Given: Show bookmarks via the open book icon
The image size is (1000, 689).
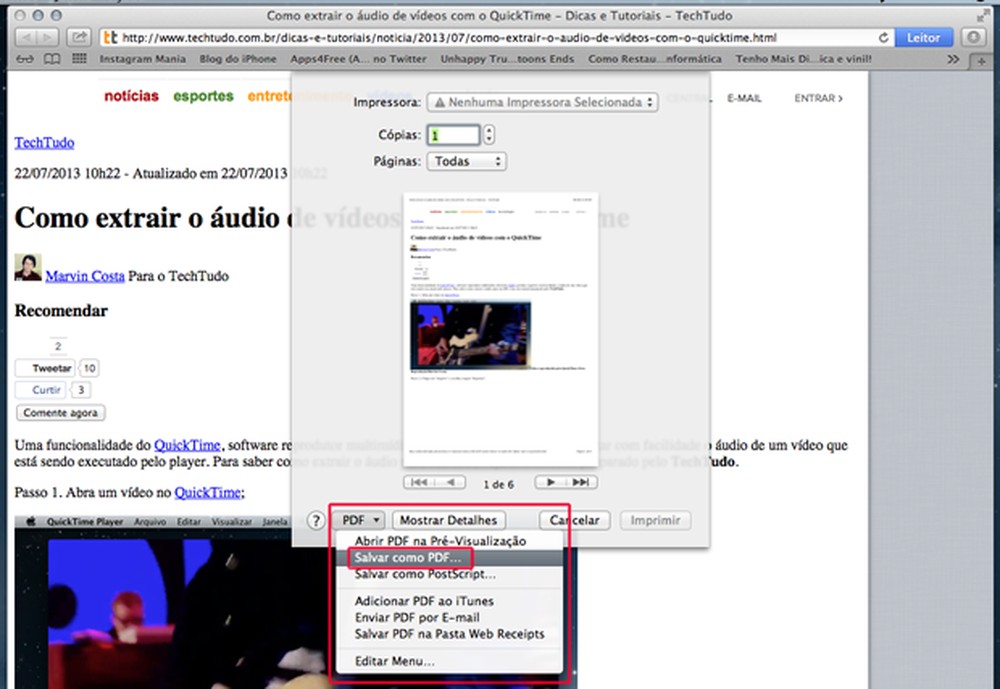Looking at the screenshot, I should coord(52,59).
